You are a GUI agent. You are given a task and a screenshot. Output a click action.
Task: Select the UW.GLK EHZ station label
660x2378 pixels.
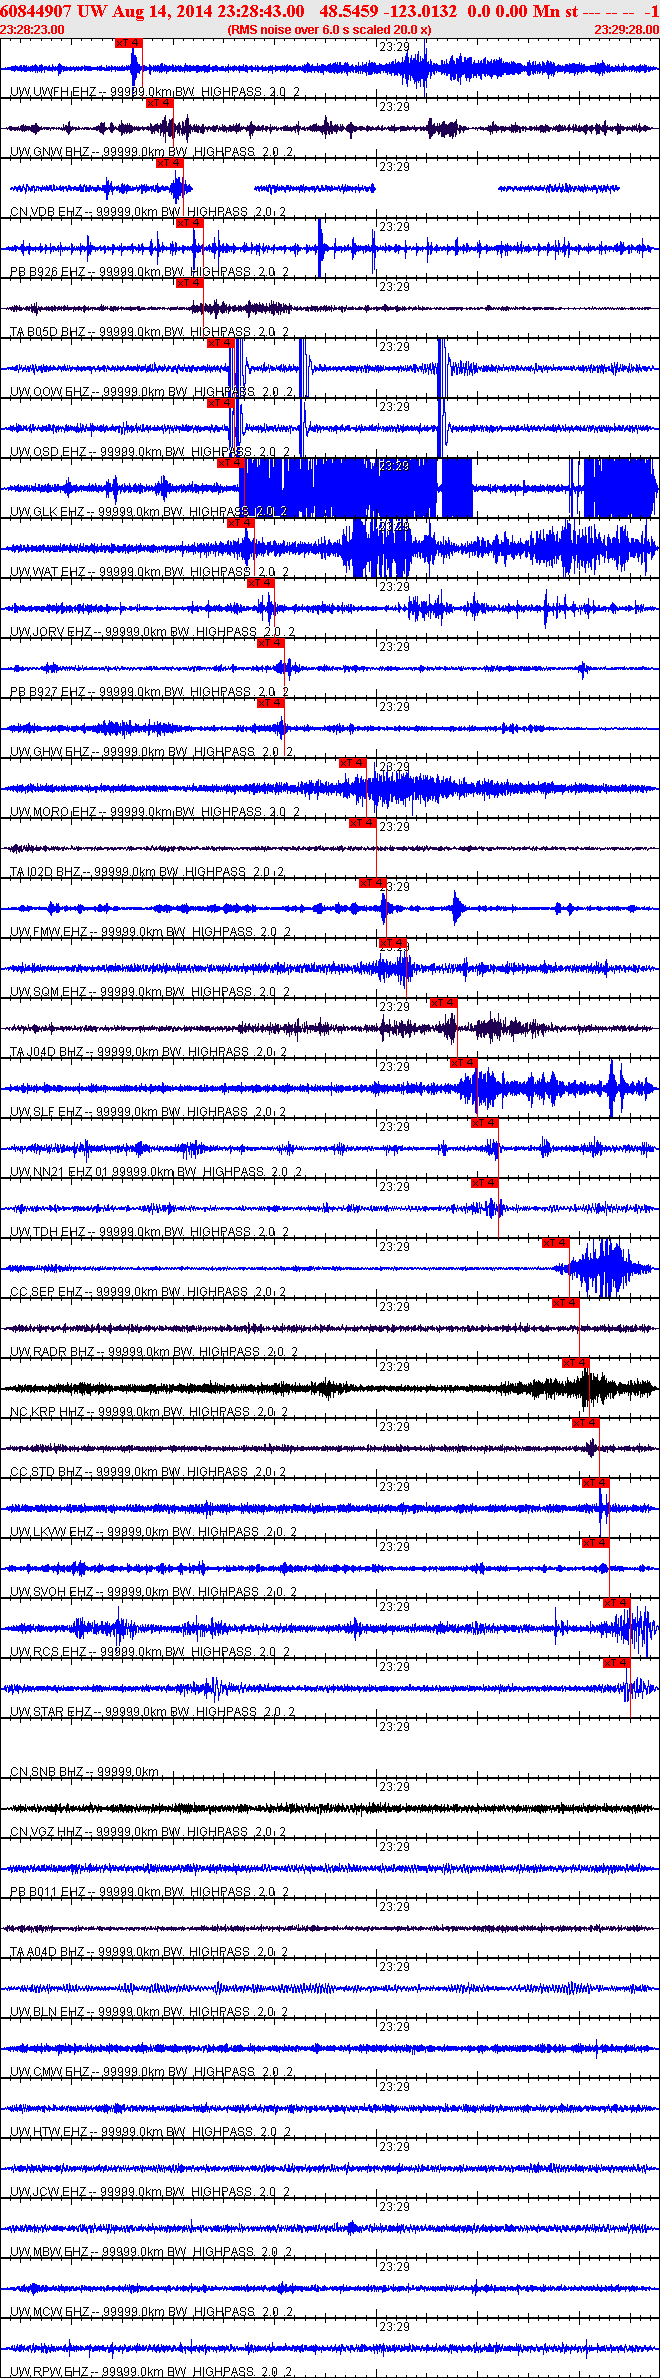pos(47,512)
